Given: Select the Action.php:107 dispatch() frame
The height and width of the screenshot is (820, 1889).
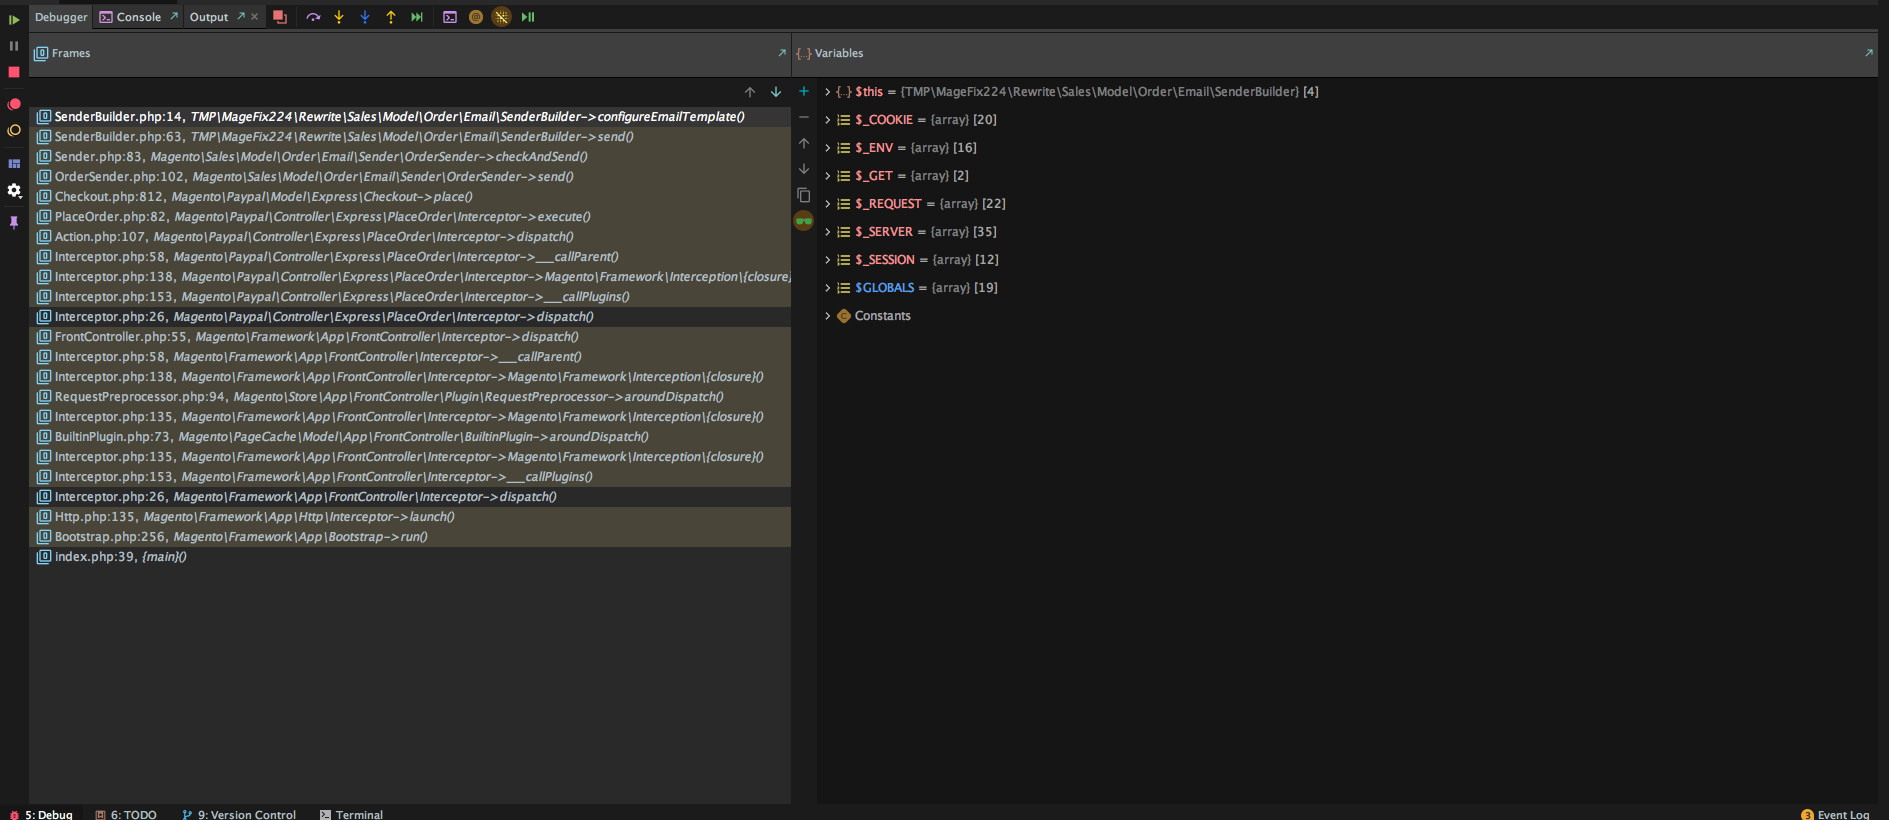Looking at the screenshot, I should 410,237.
